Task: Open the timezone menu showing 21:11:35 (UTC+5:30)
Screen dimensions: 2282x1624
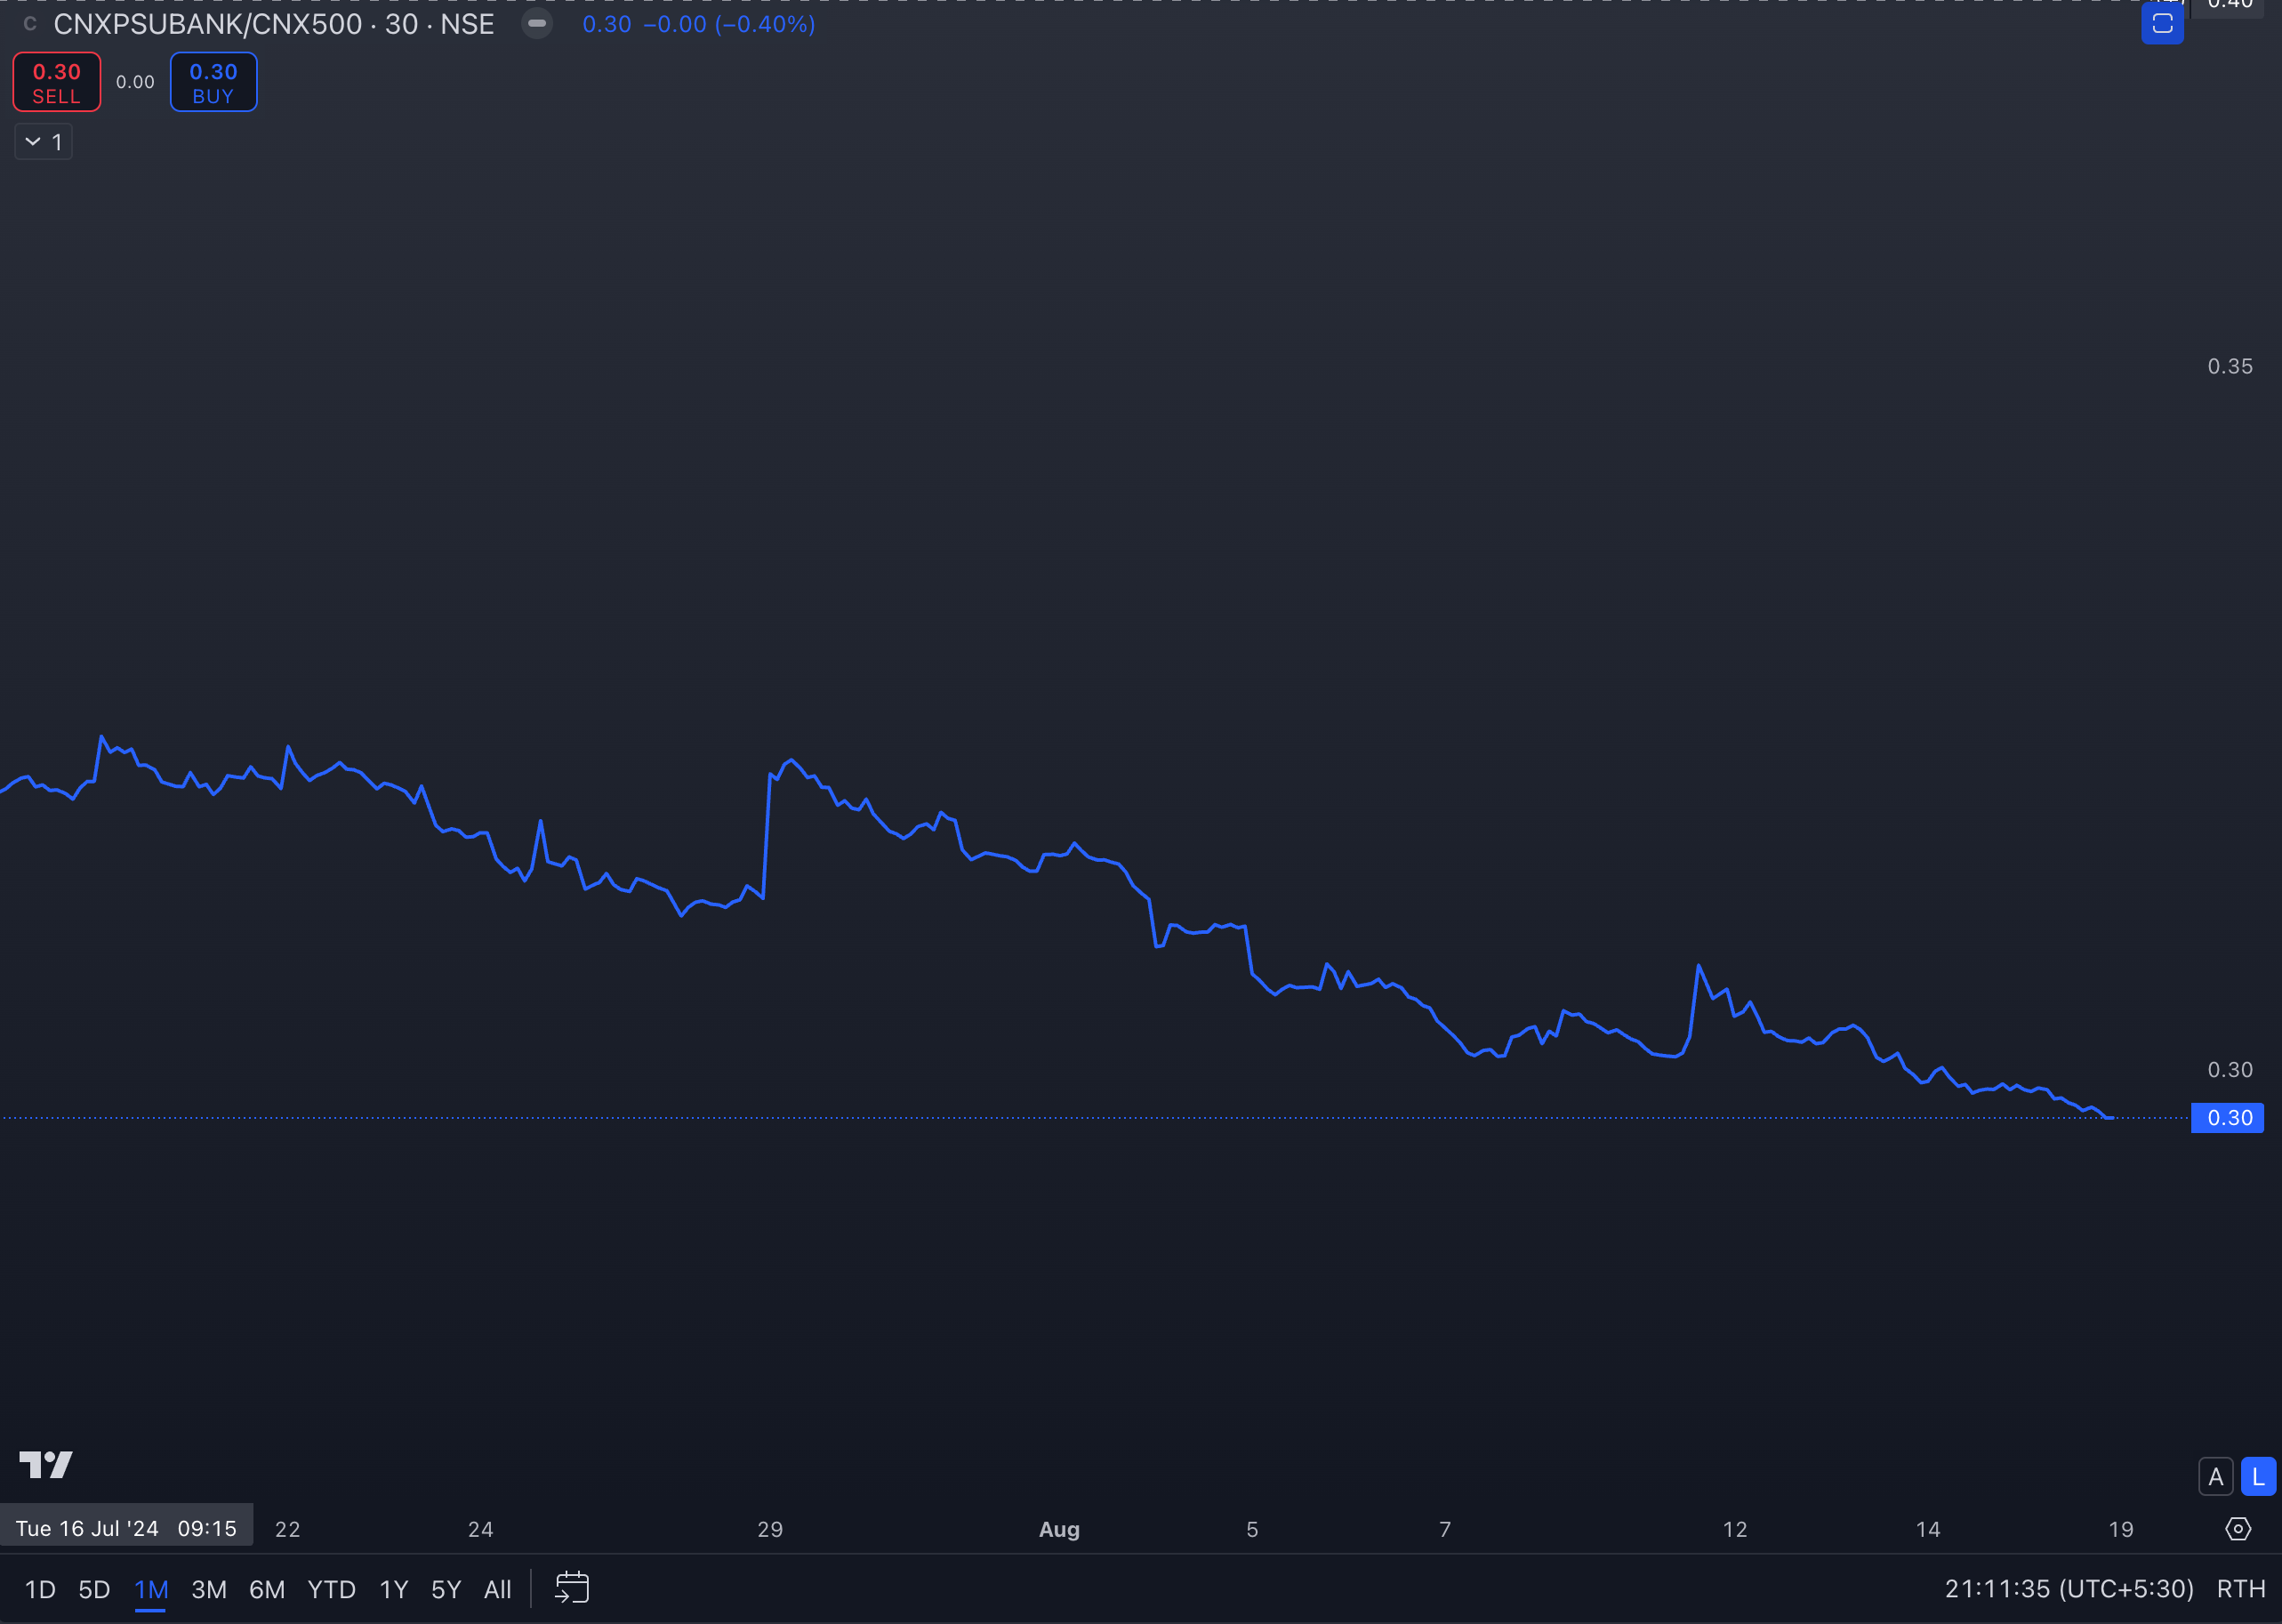Action: click(2068, 1589)
